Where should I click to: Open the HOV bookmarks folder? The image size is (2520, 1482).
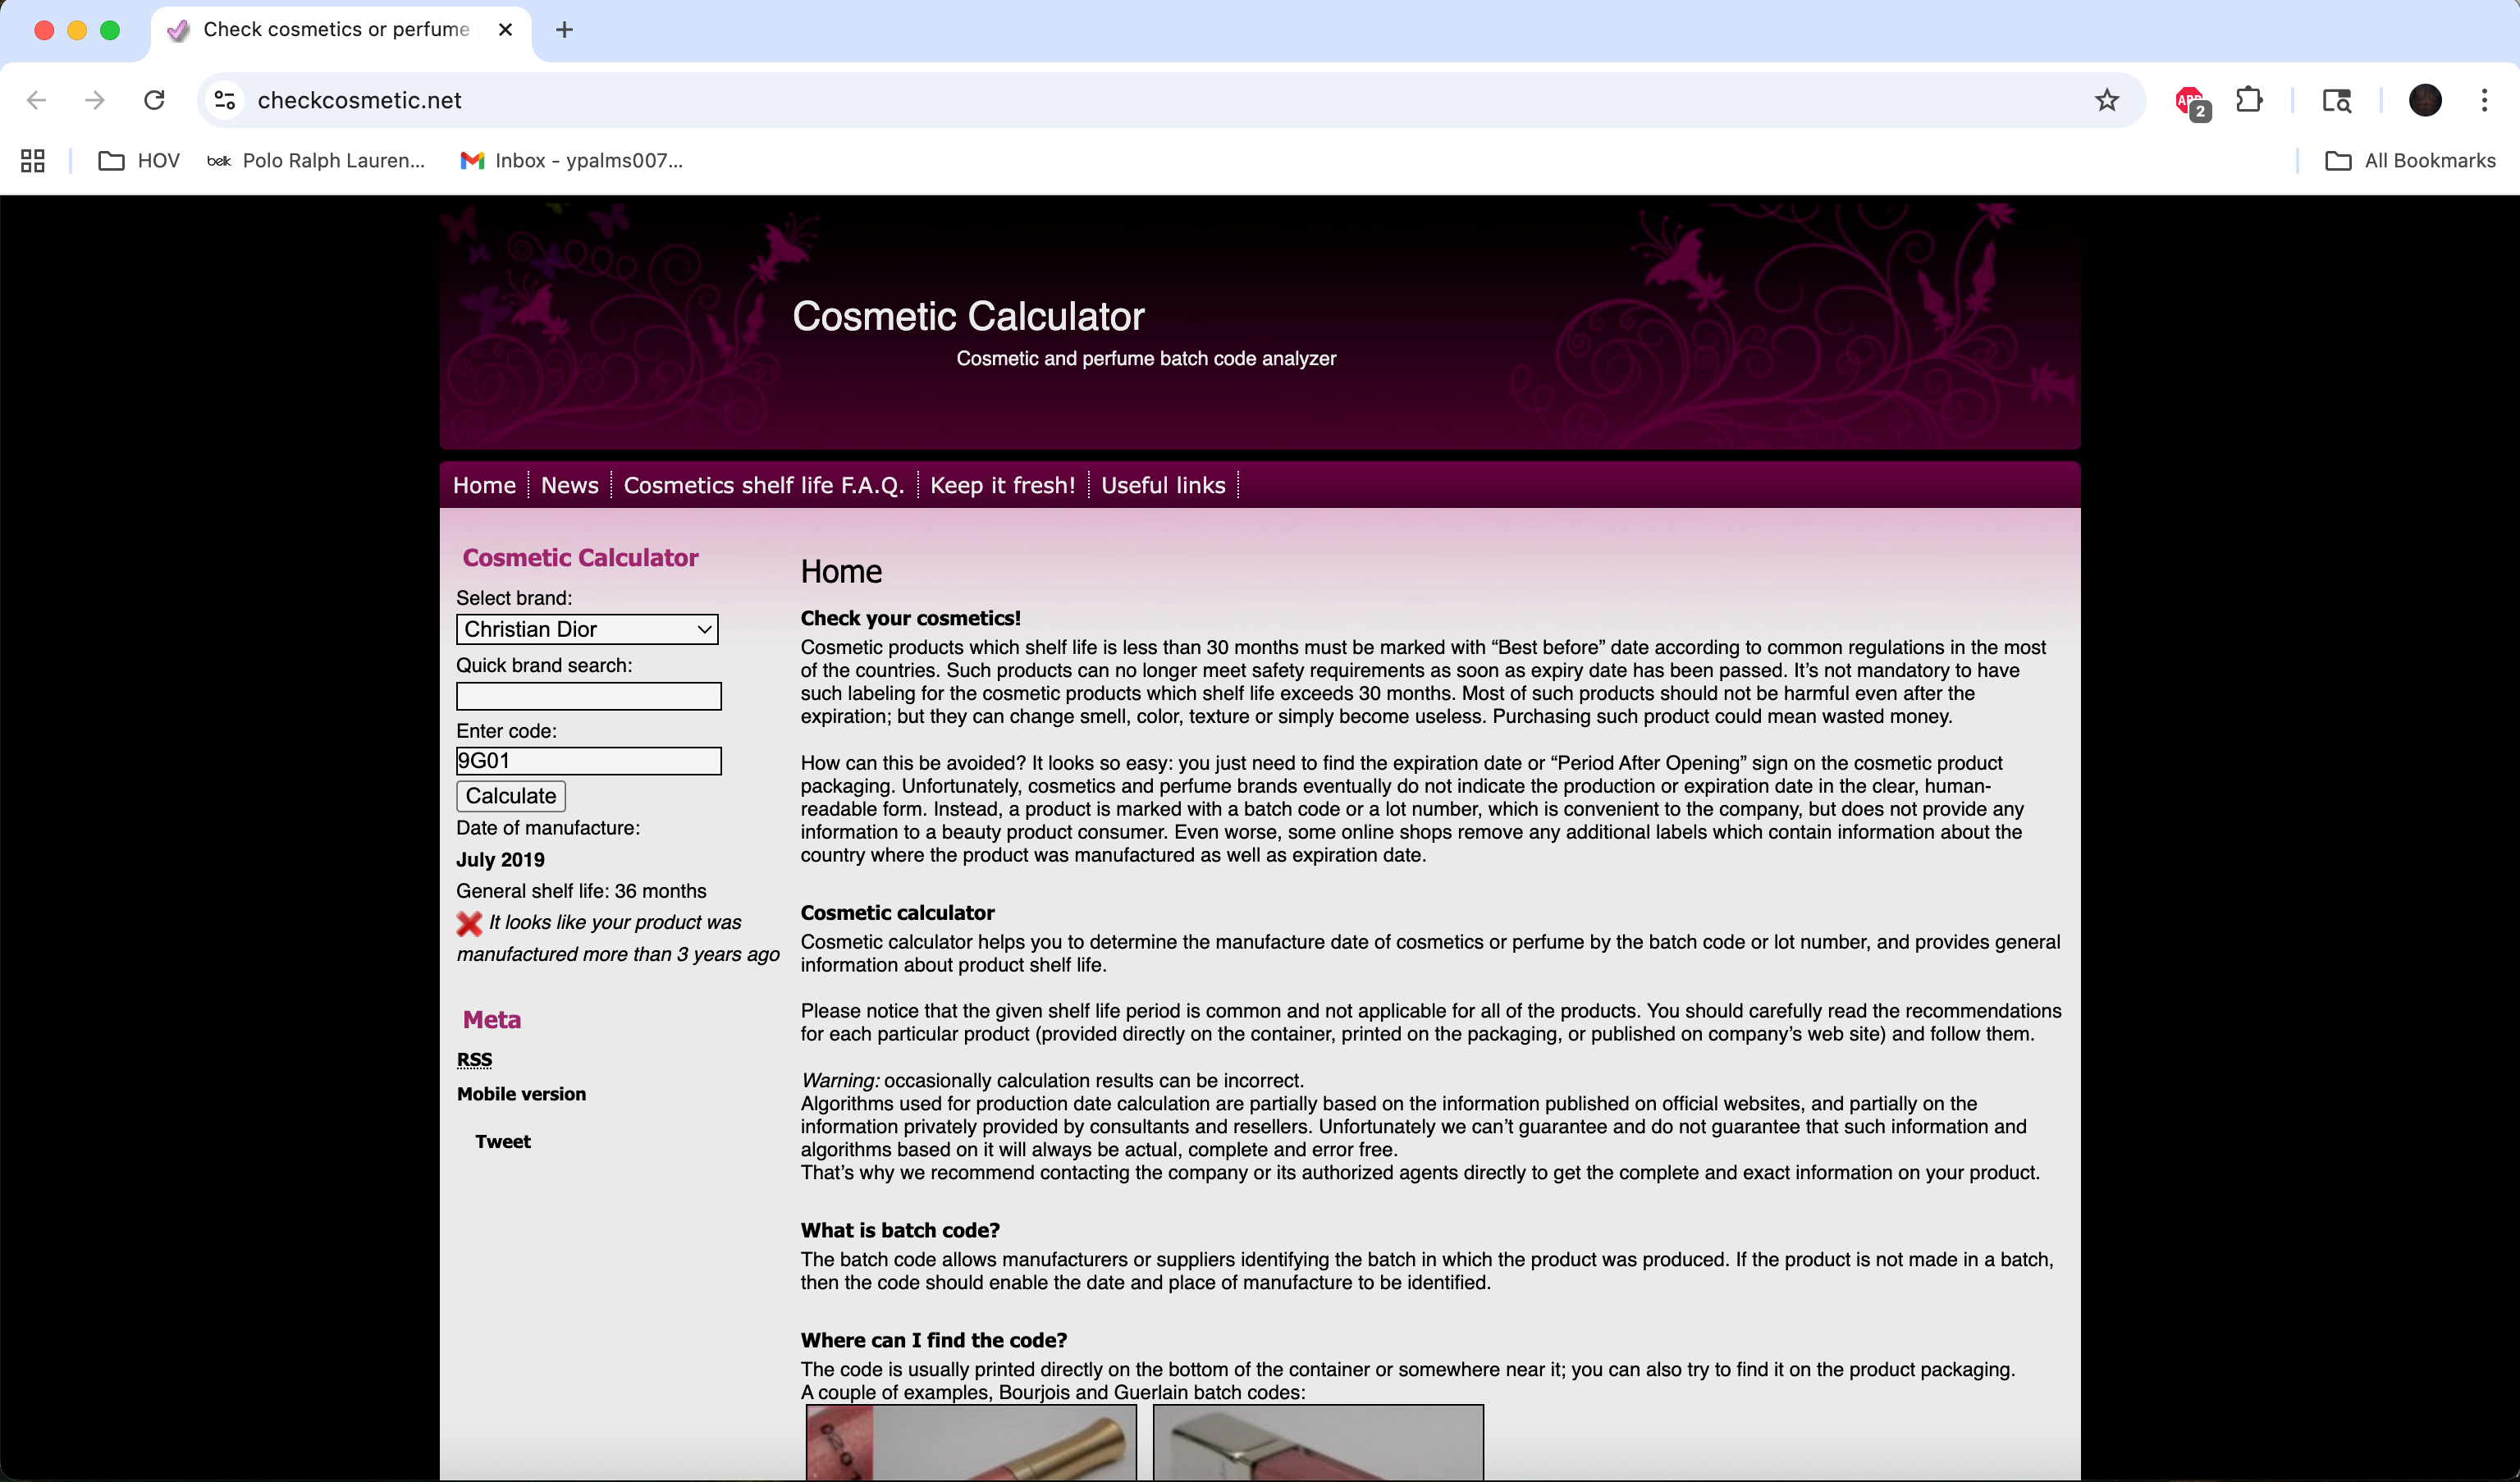[139, 161]
